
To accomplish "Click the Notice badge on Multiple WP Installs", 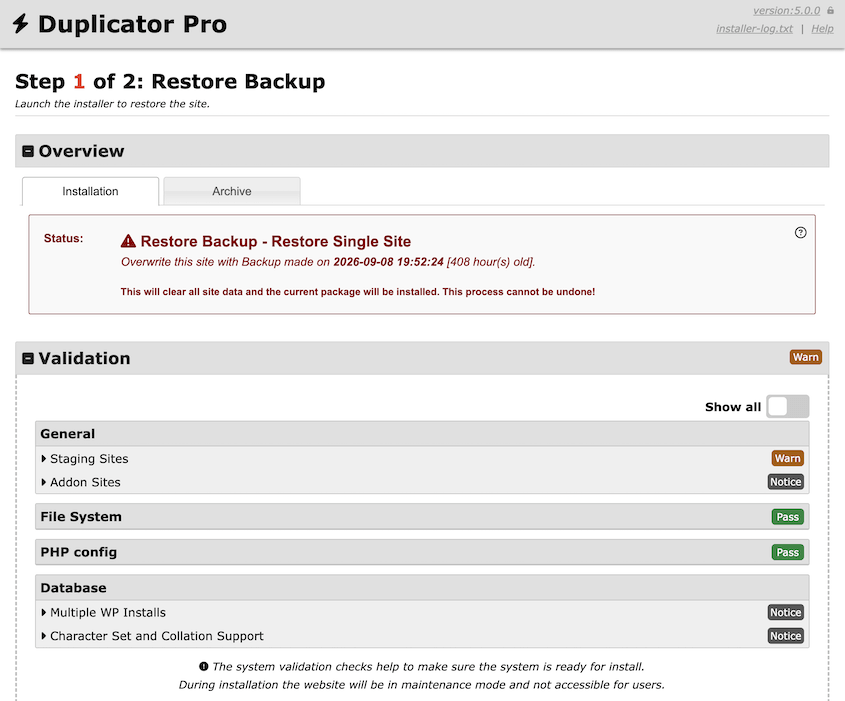I will coord(785,612).
